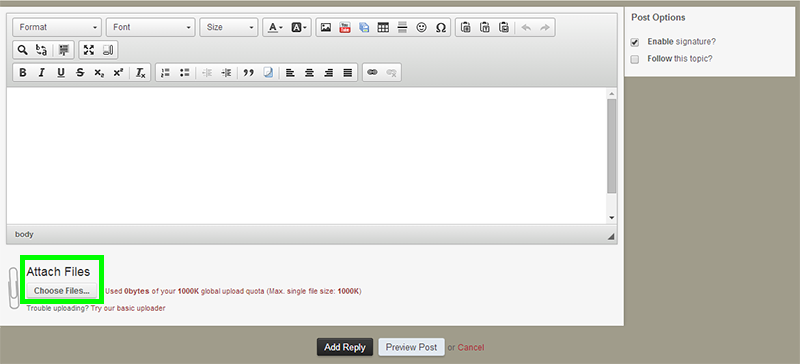Apply strikethrough formatting
This screenshot has width=800, height=364.
[x=80, y=72]
